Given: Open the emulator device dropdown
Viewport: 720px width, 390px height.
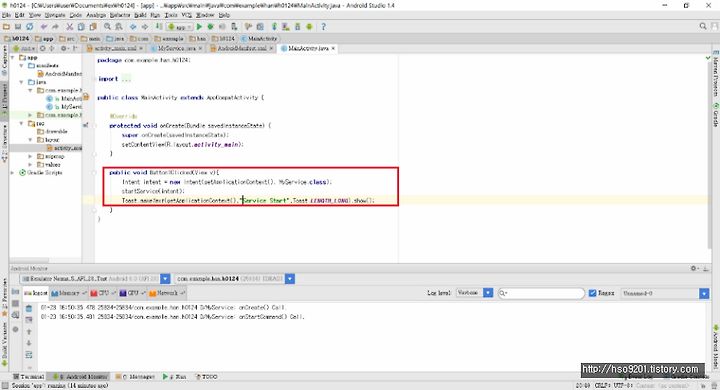Looking at the screenshot, I should tap(165, 279).
